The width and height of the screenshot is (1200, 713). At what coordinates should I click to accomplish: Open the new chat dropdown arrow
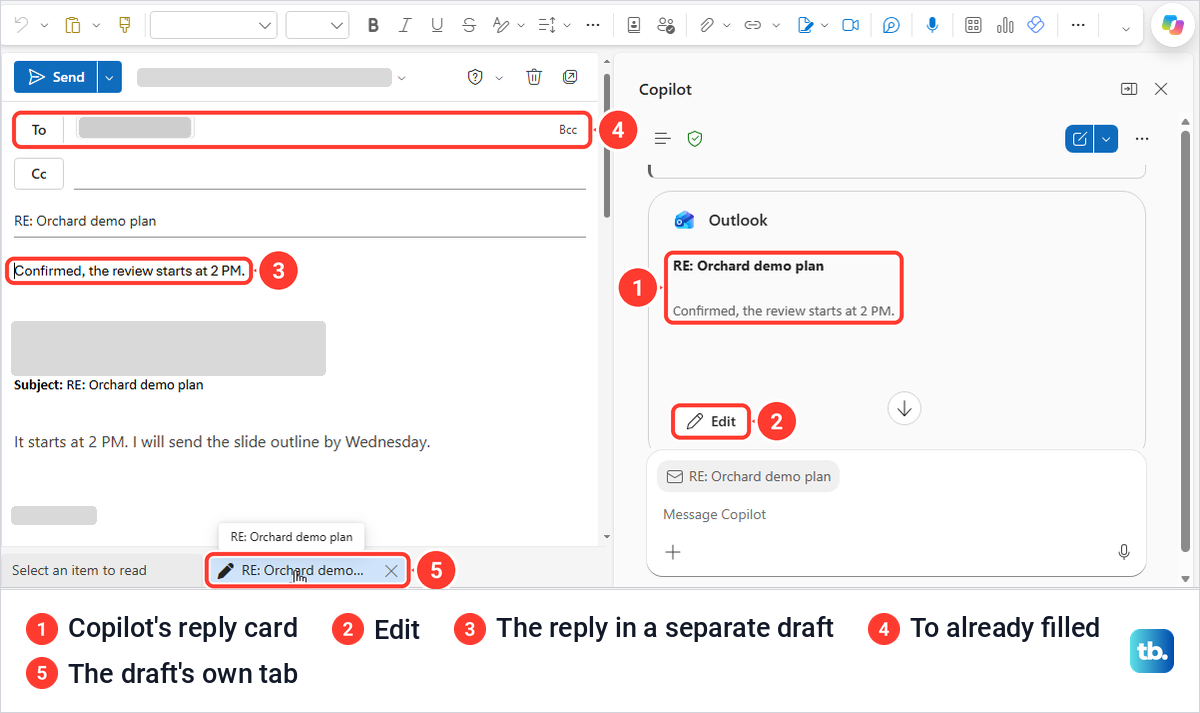(1106, 139)
